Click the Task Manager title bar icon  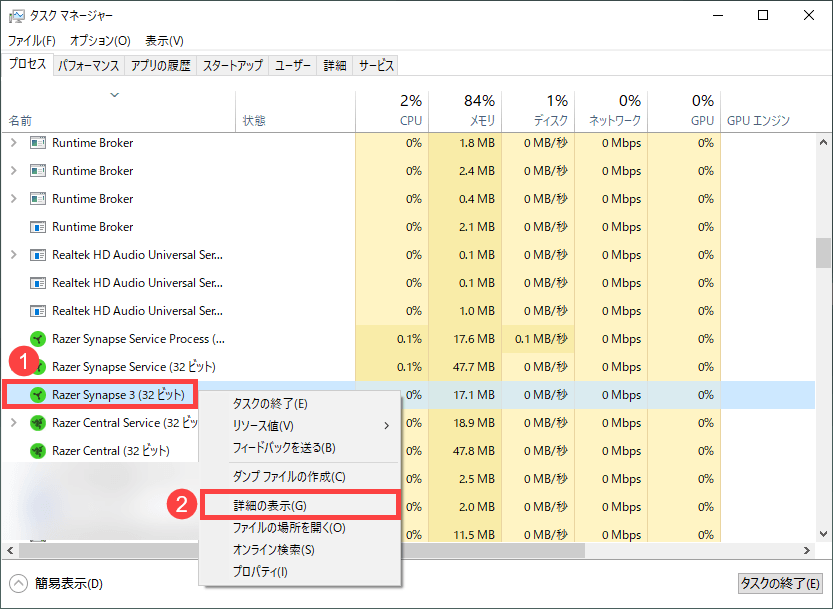16,16
